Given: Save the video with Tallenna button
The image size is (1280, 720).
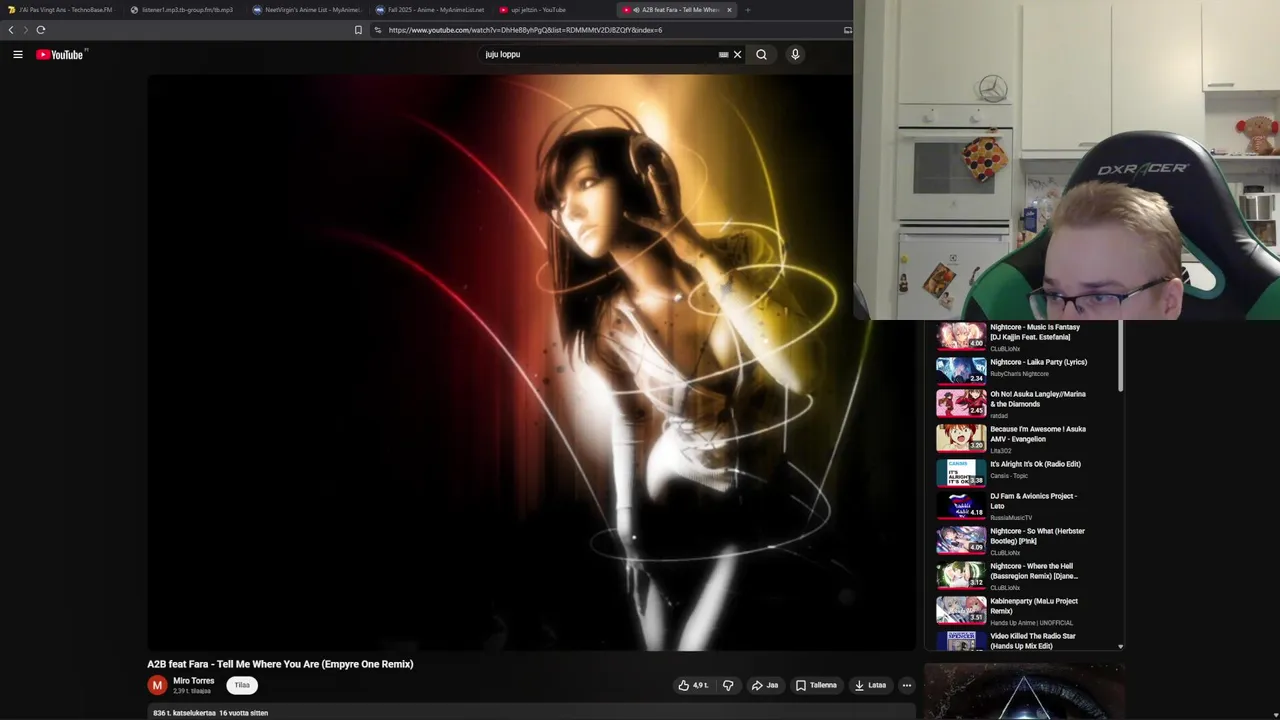Looking at the screenshot, I should tap(816, 685).
